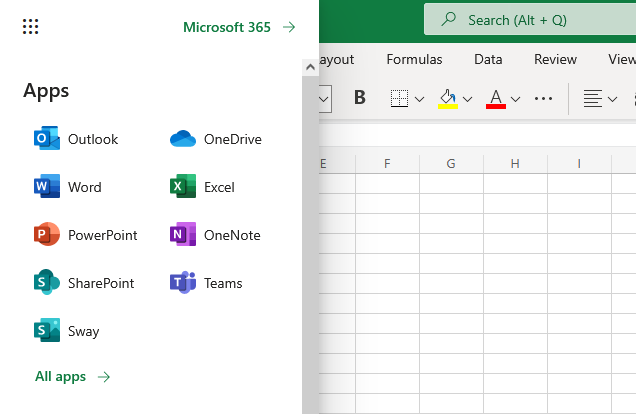Click the app launcher waffle icon
Viewport: 636px width, 414px height.
point(30,27)
